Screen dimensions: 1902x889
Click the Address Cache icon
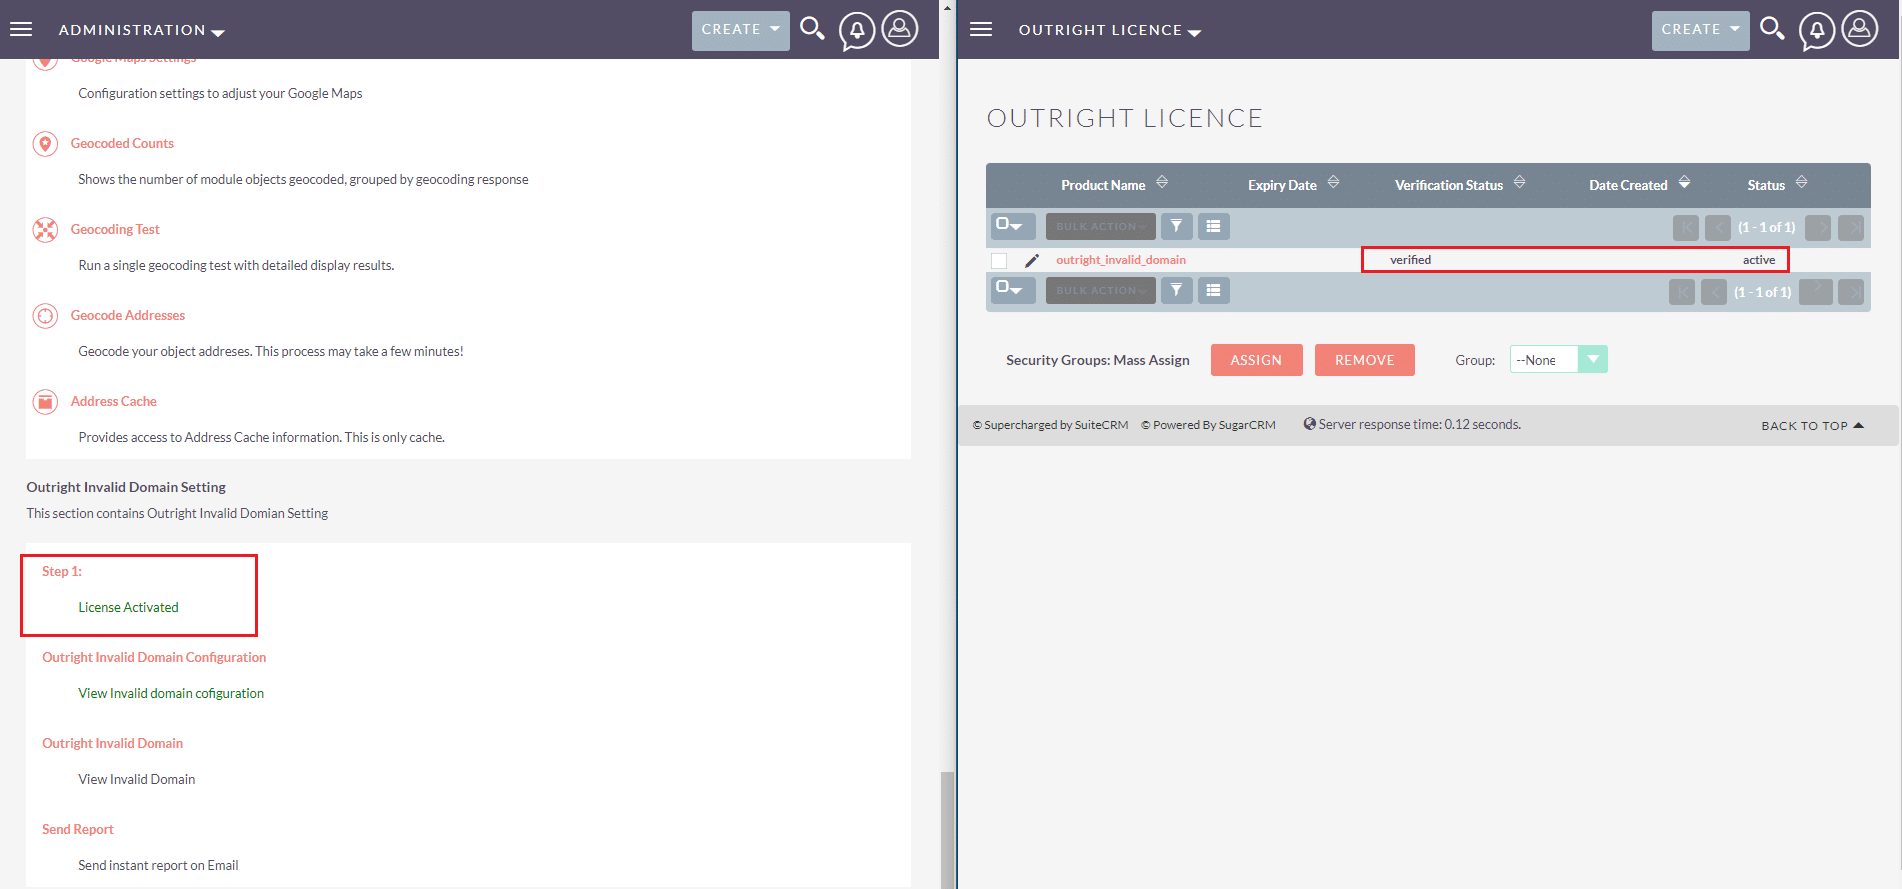pyautogui.click(x=45, y=402)
